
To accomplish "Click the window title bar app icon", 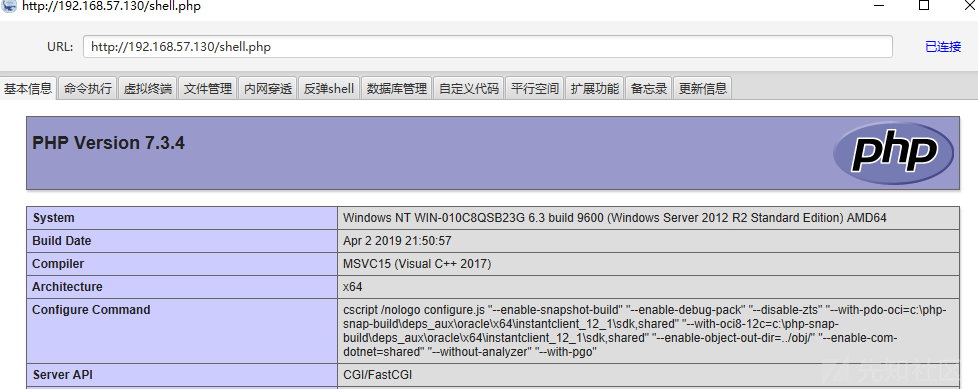I will click(8, 6).
